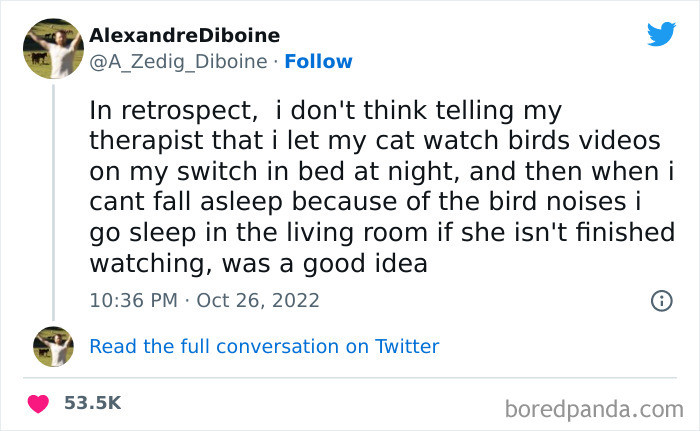Open the AlexandreDiboine display name

click(x=185, y=36)
